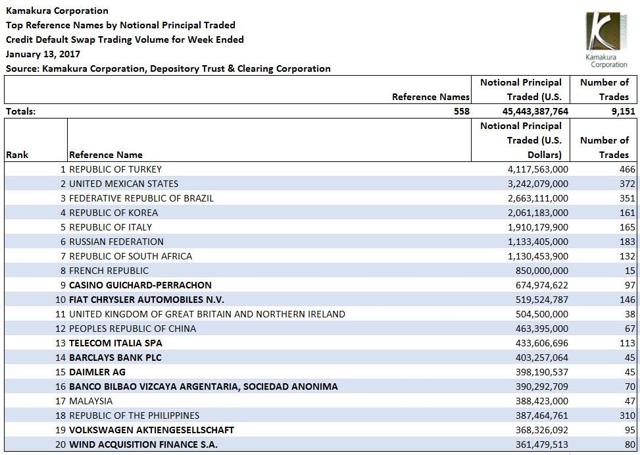
Task: Select the 'FRENCH REPUBLIC' cell
Action: coord(109,271)
